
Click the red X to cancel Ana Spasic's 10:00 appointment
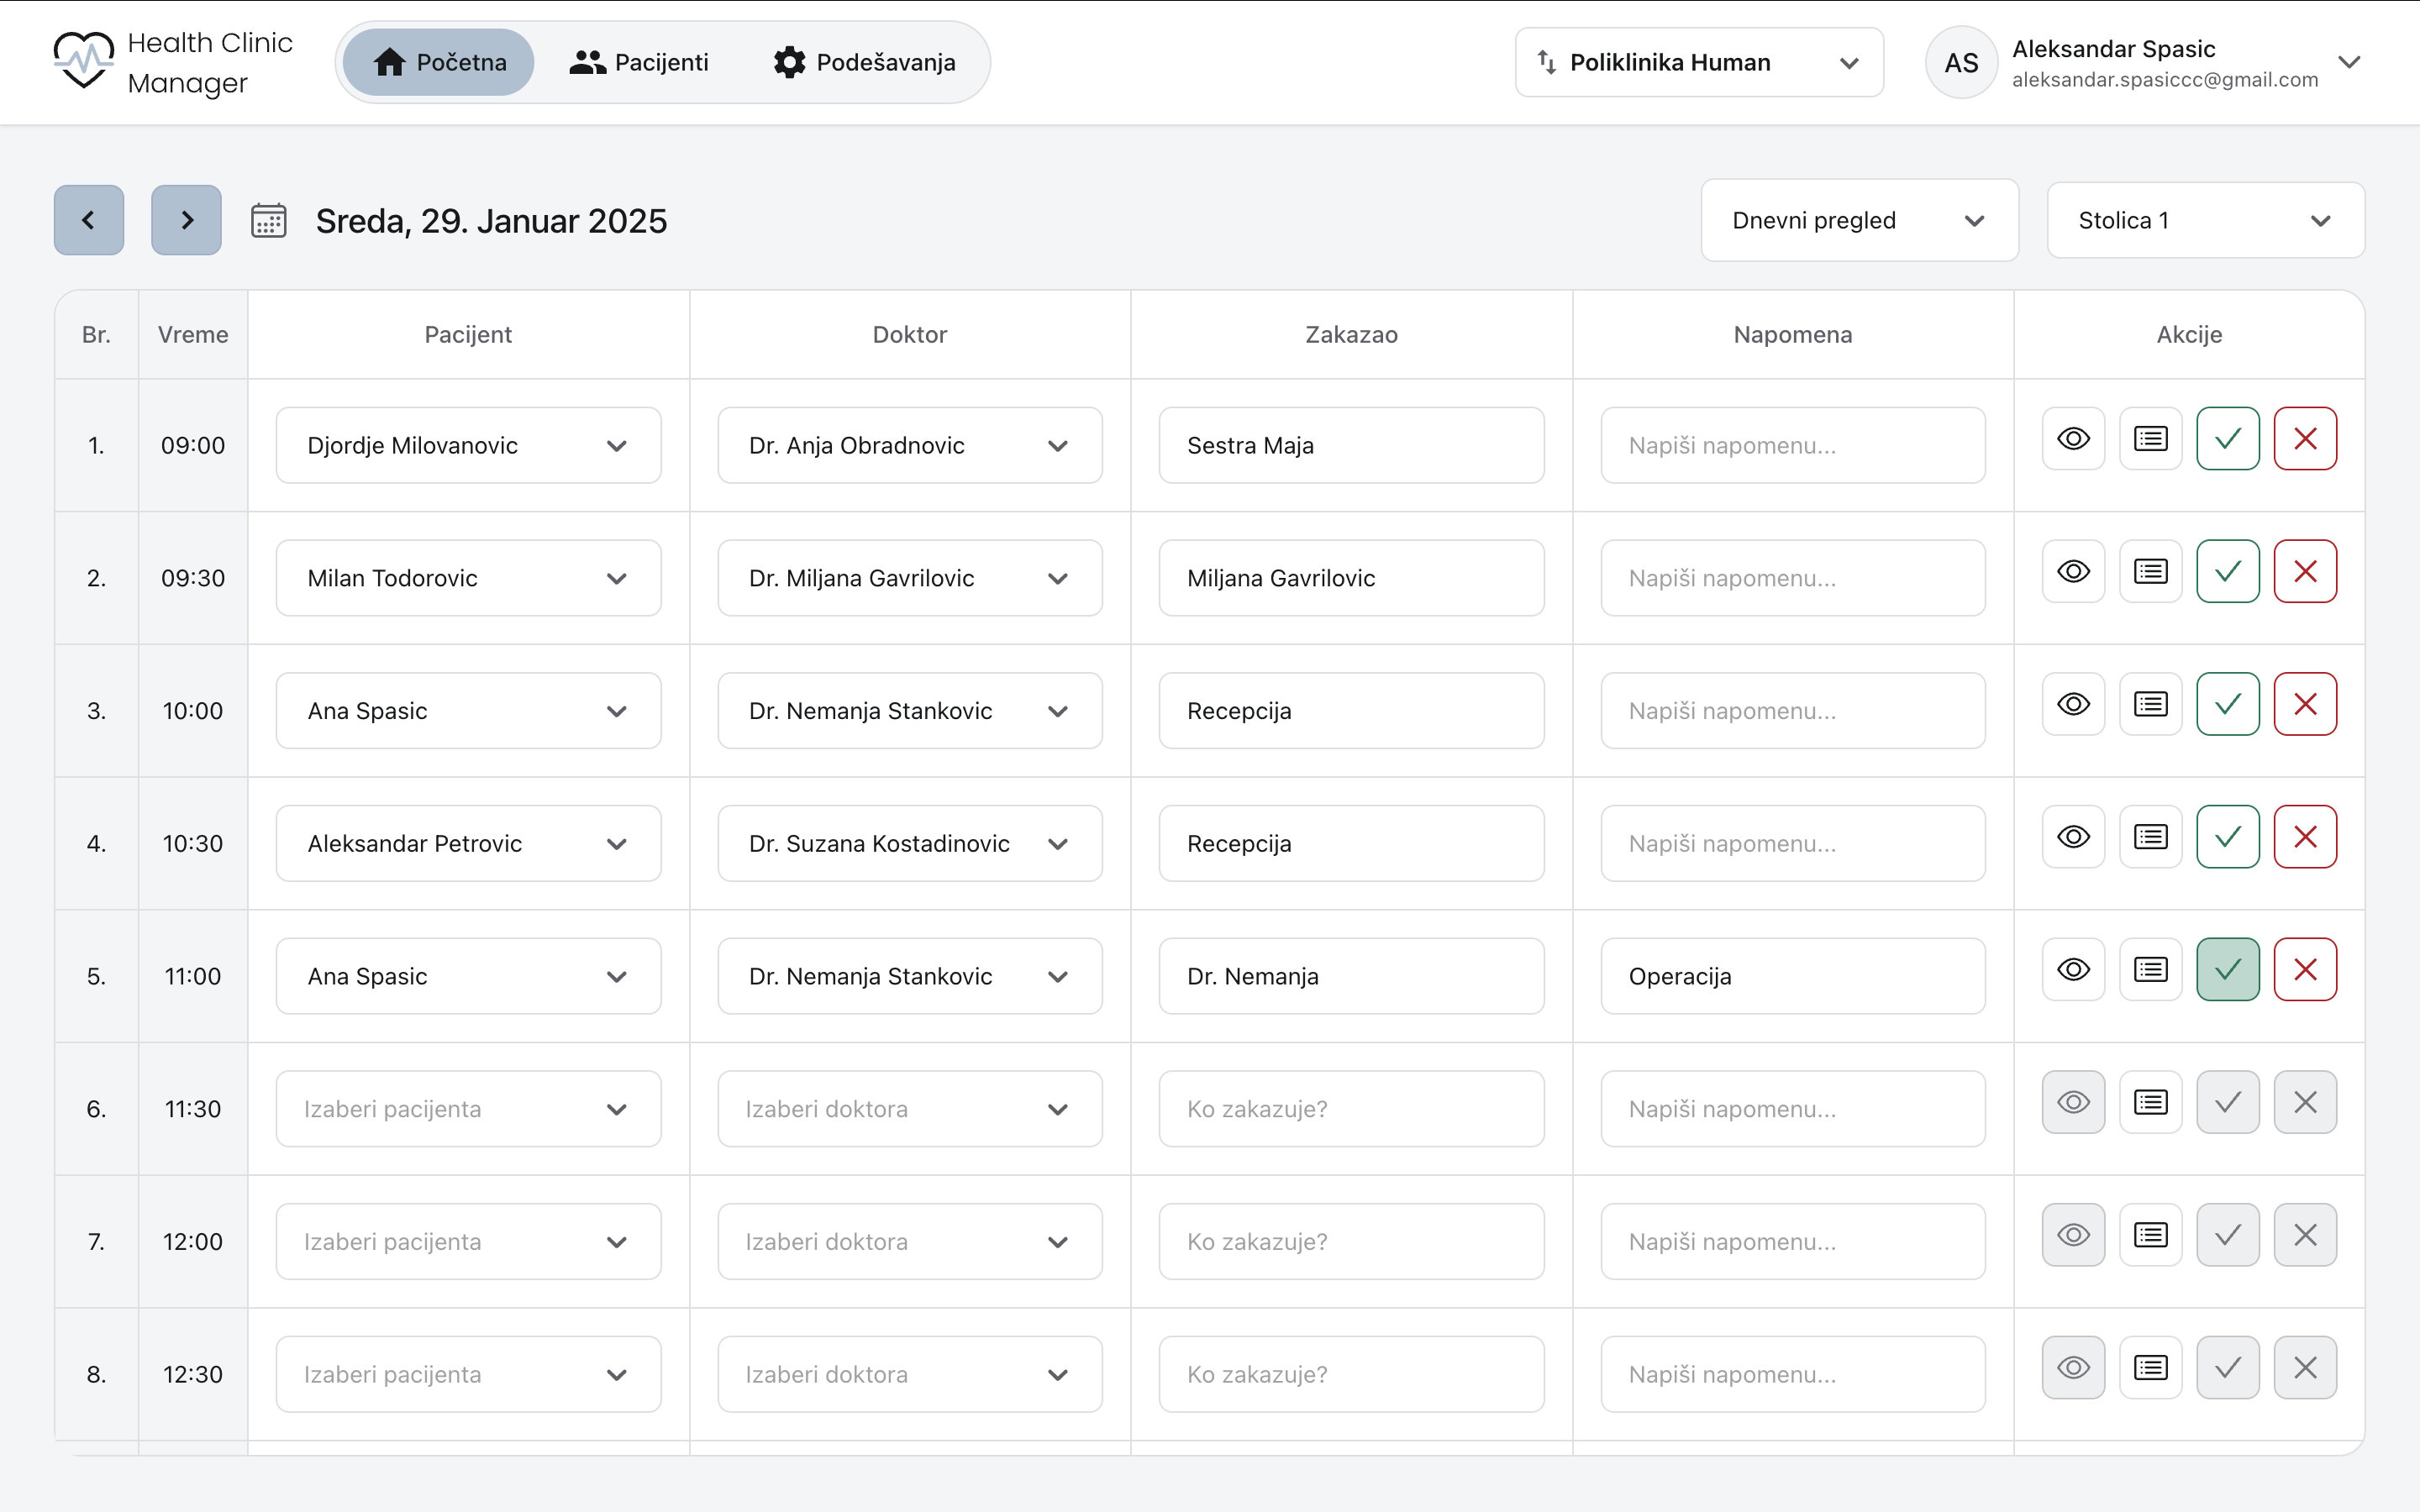[x=2305, y=704]
